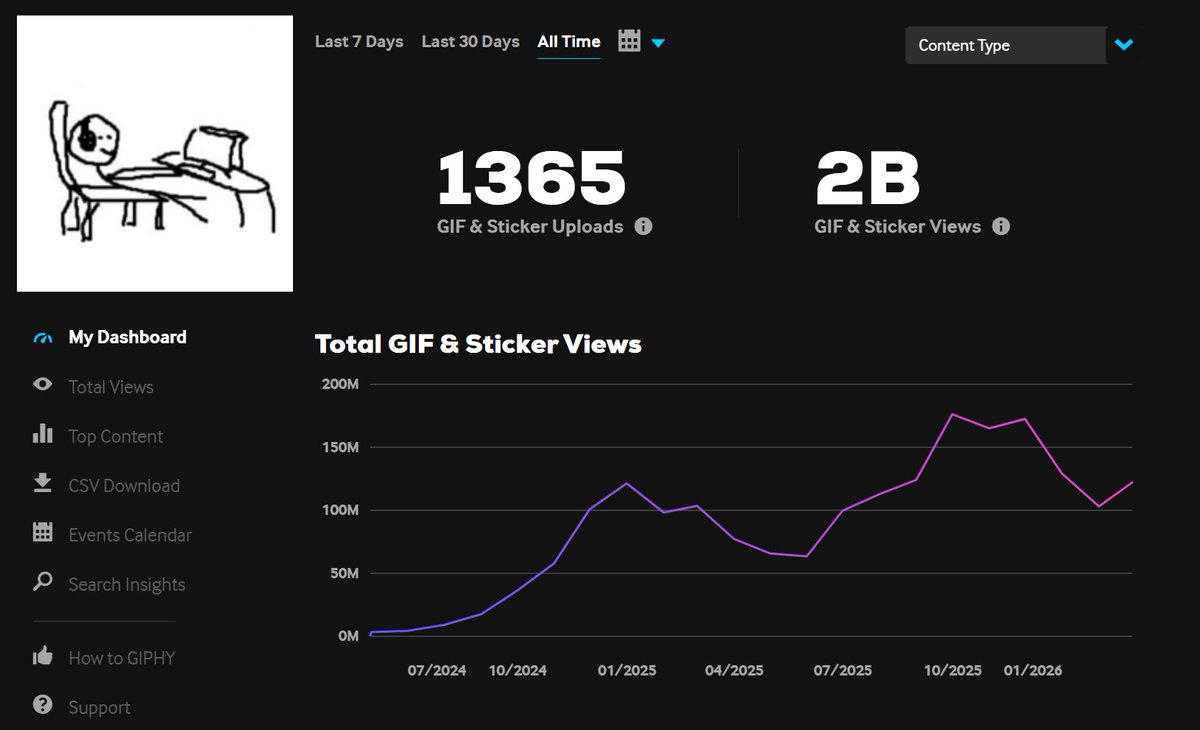Click the Support question mark icon

[42, 705]
